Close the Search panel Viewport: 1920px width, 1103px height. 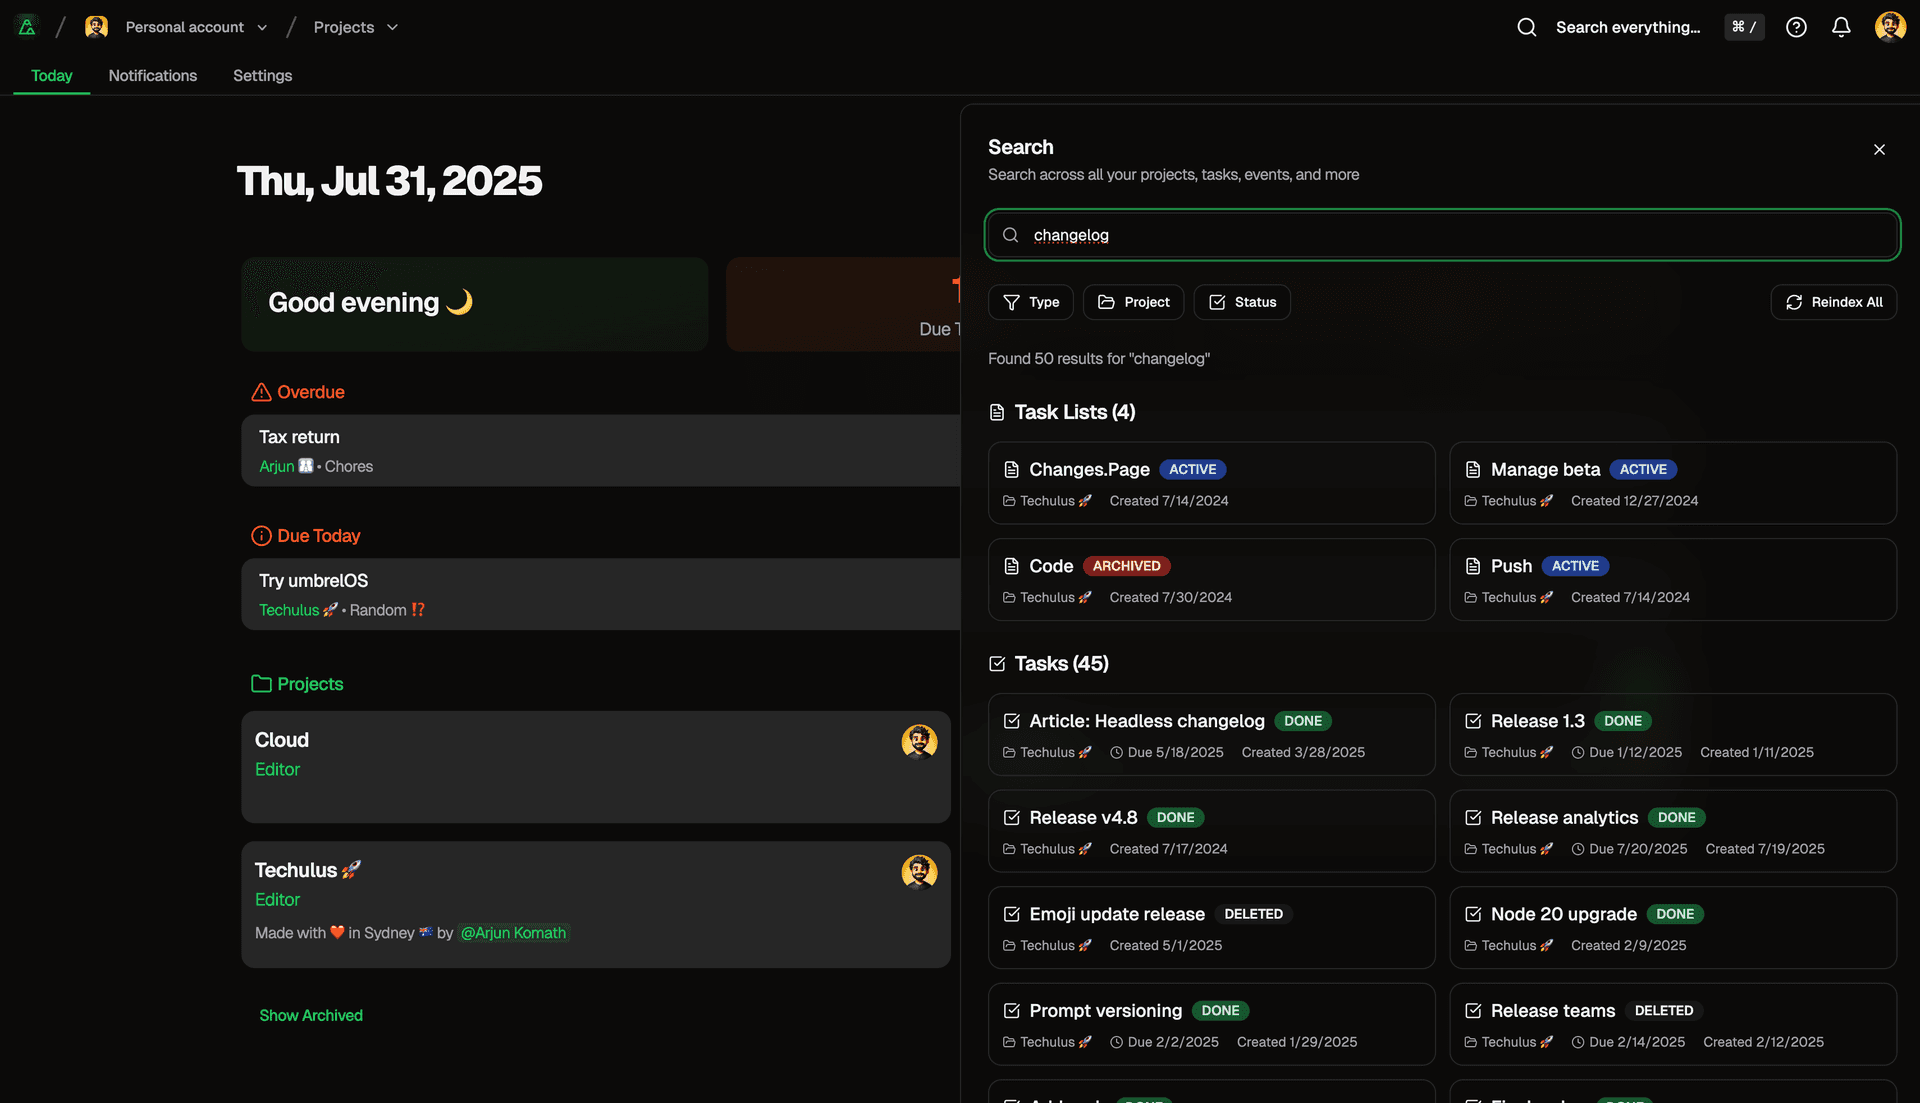(1878, 149)
